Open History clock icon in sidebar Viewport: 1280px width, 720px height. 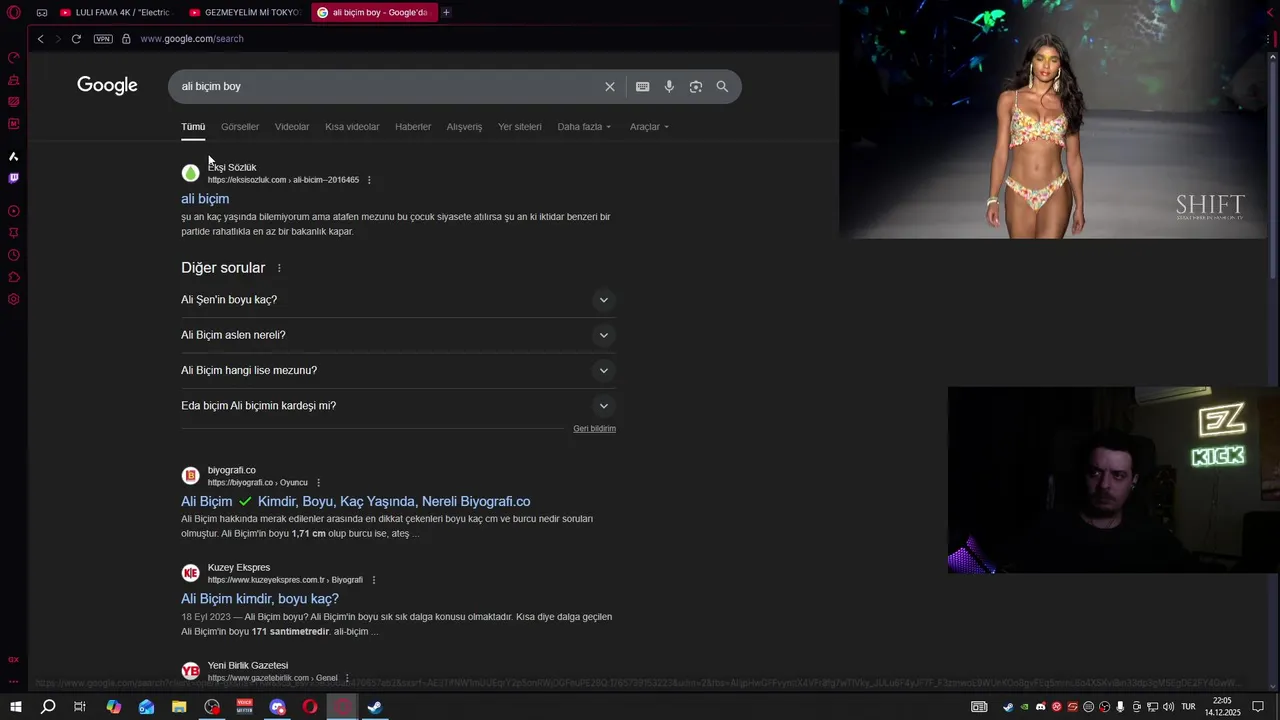(14, 255)
